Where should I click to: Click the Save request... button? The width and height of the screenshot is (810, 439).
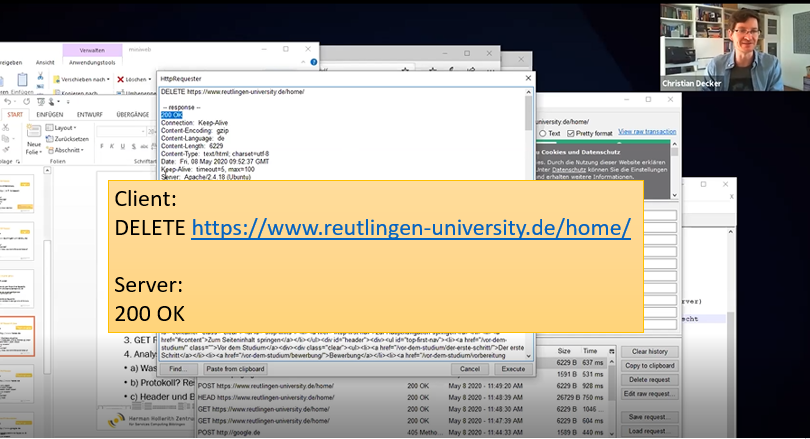(650, 417)
